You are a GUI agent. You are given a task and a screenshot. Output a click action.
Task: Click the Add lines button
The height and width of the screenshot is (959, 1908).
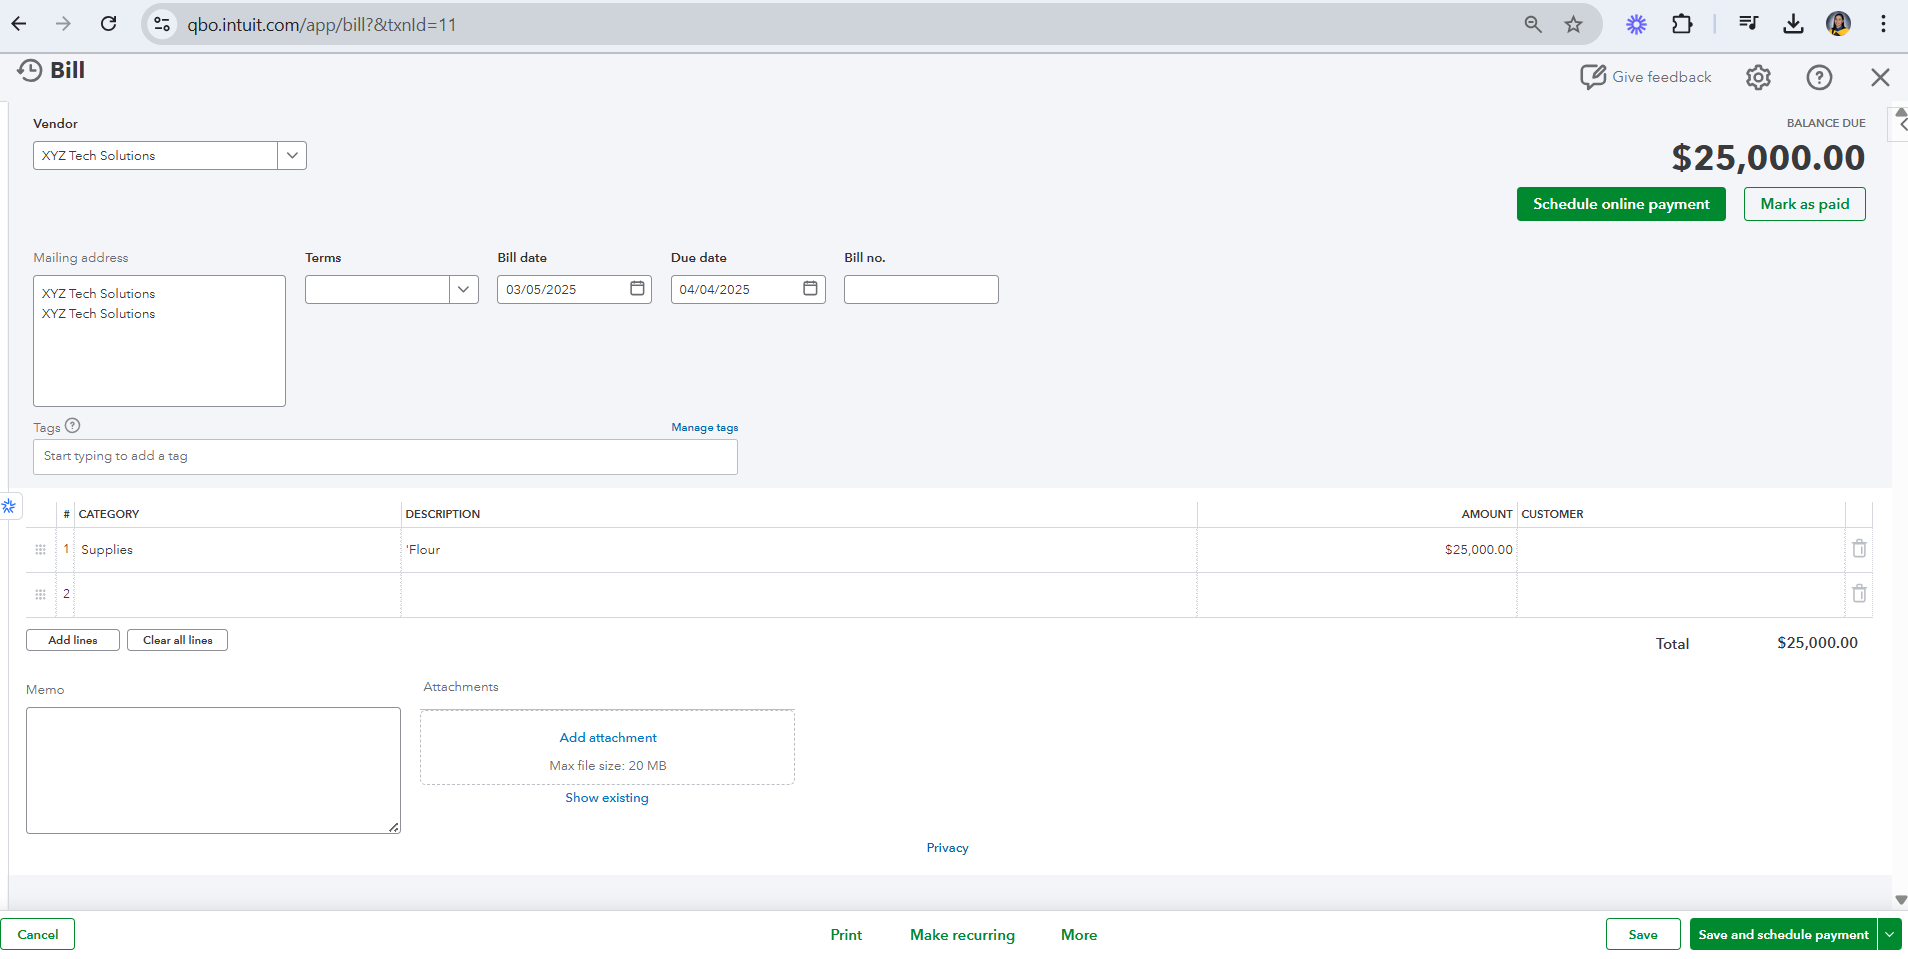point(73,640)
